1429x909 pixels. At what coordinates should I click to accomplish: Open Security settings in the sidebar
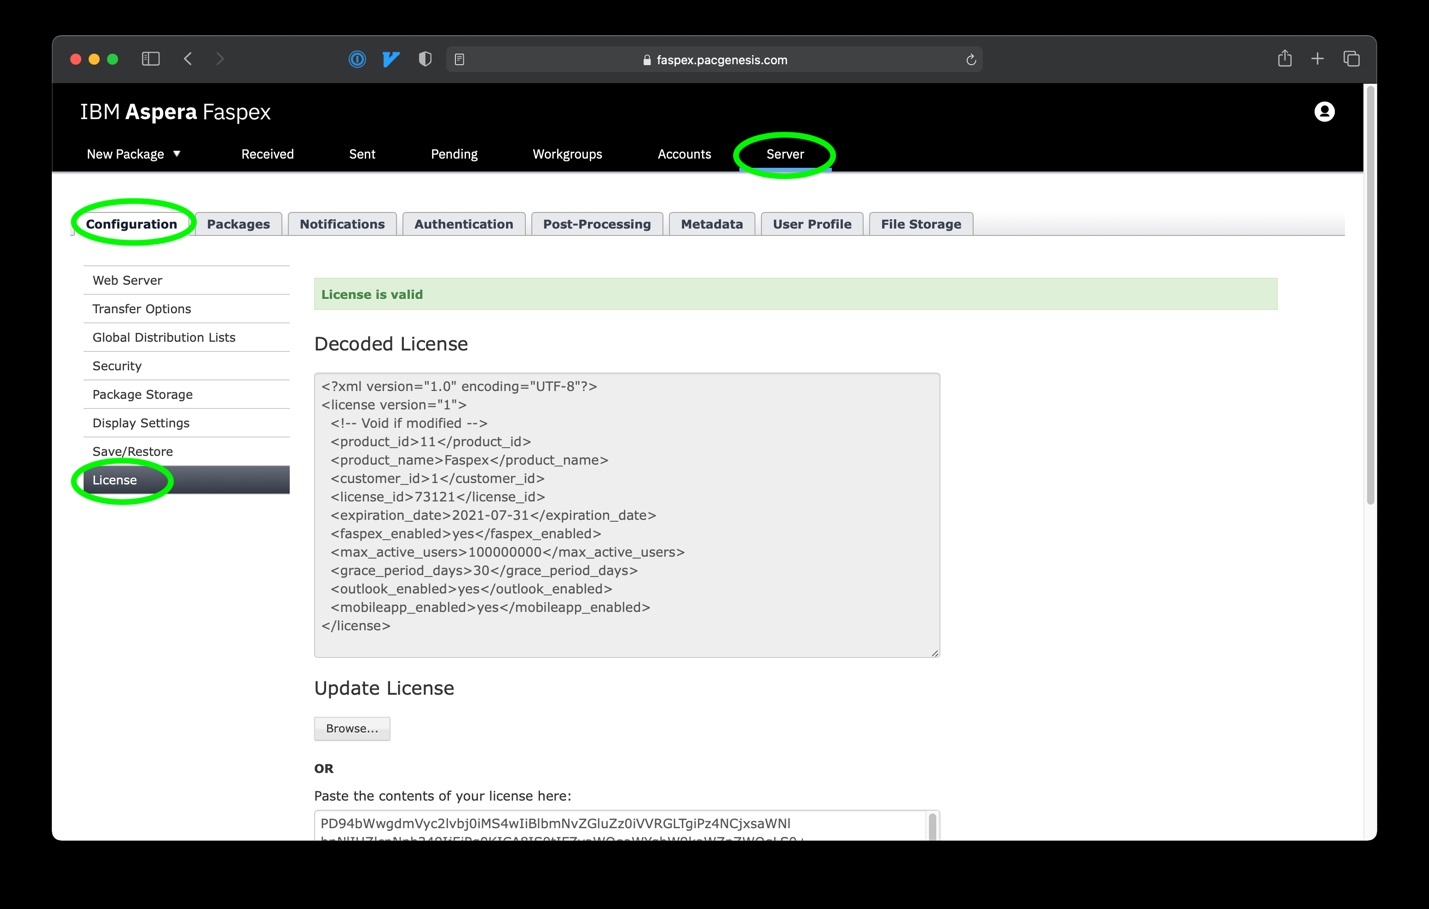click(x=187, y=366)
